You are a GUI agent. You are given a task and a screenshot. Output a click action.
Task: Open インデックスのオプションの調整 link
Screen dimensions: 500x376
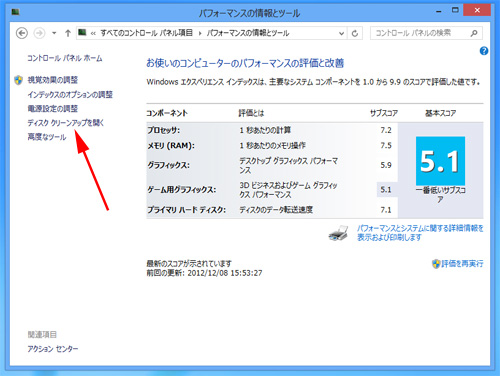70,95
